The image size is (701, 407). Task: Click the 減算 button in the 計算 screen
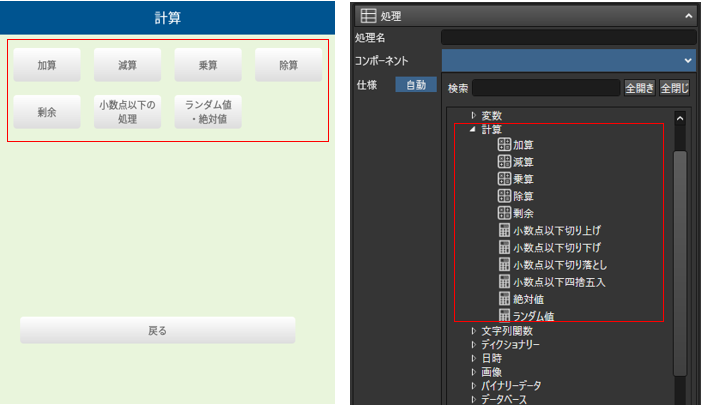tap(127, 65)
